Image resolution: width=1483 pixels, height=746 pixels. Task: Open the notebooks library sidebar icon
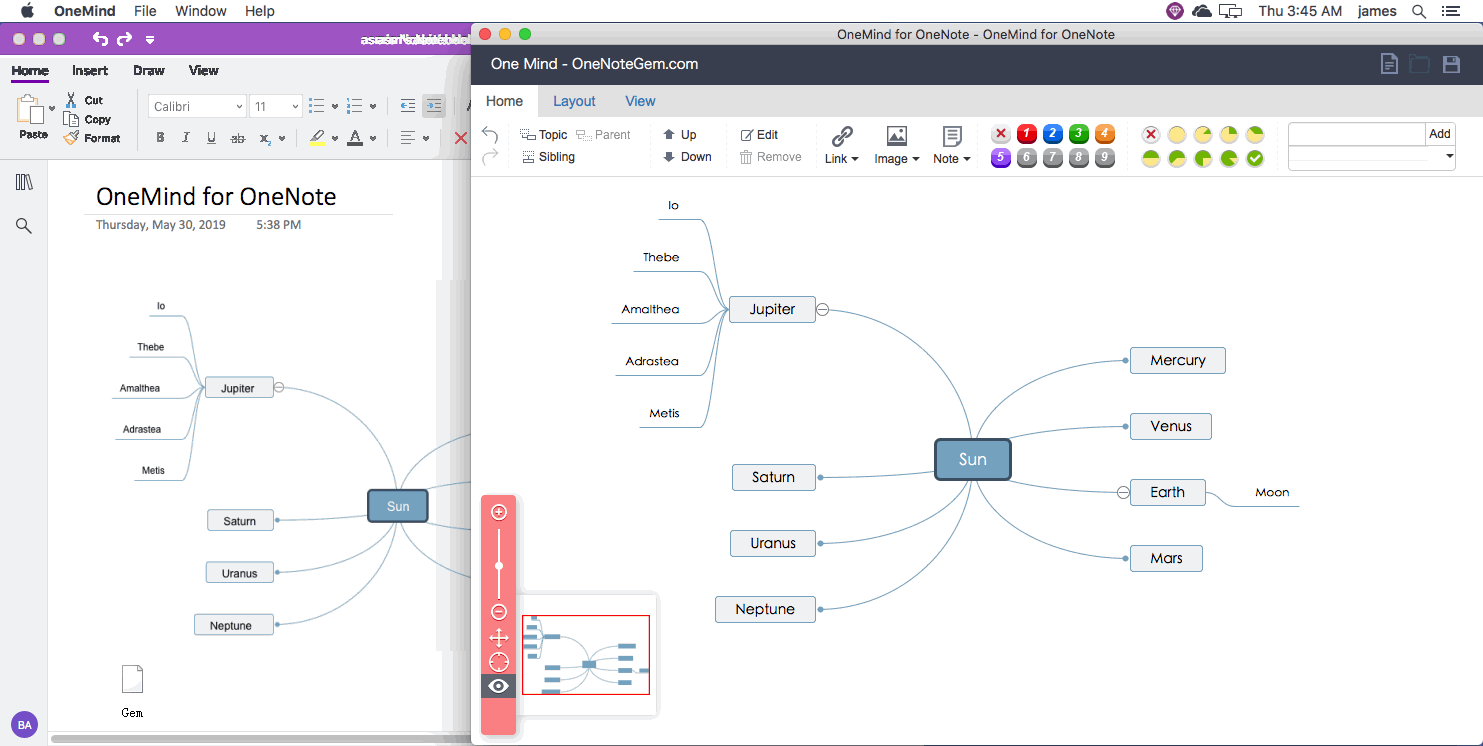click(24, 182)
